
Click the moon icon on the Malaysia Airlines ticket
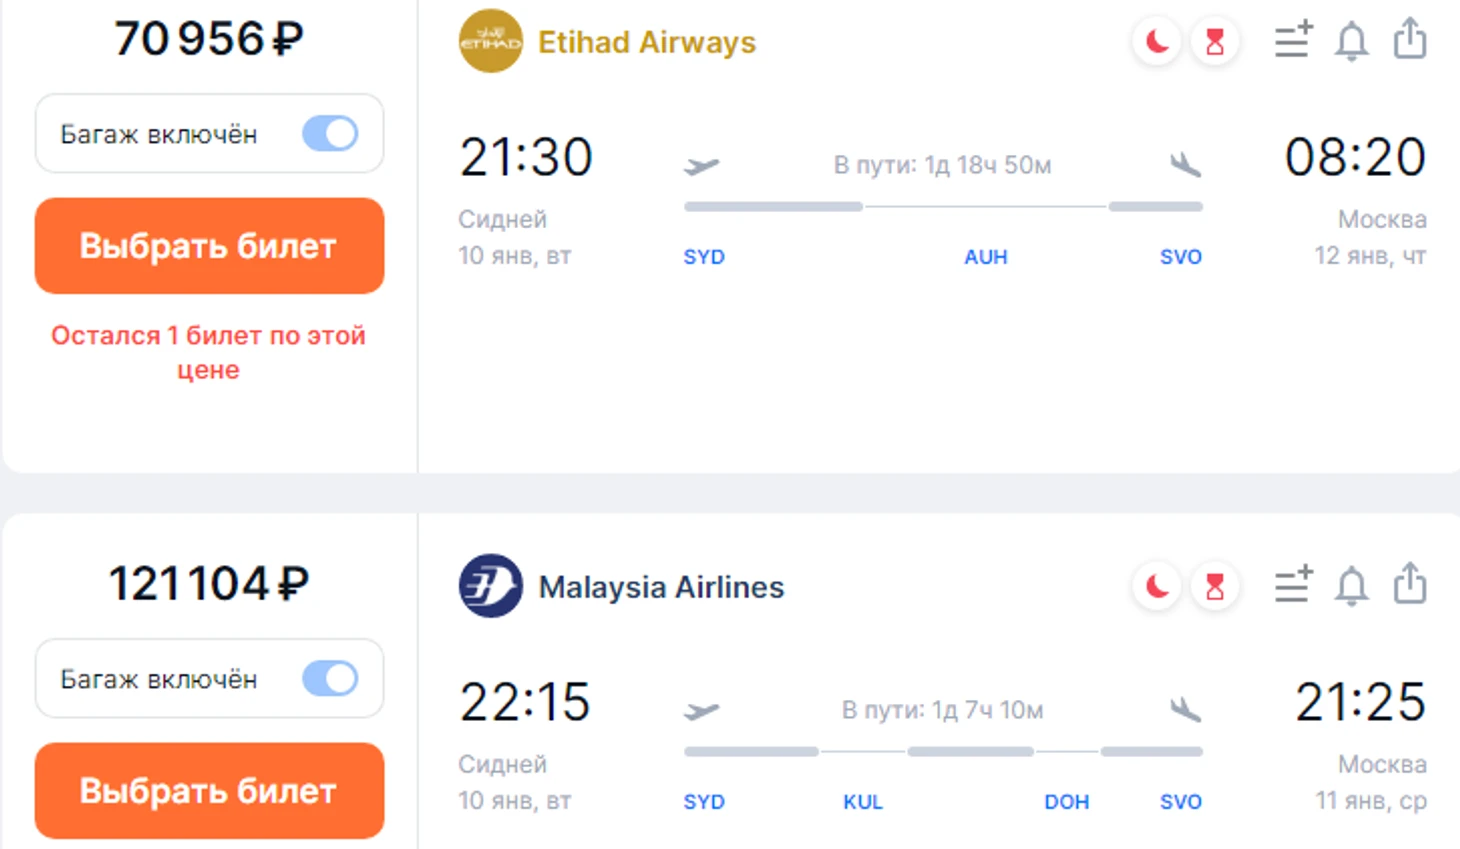(1157, 586)
